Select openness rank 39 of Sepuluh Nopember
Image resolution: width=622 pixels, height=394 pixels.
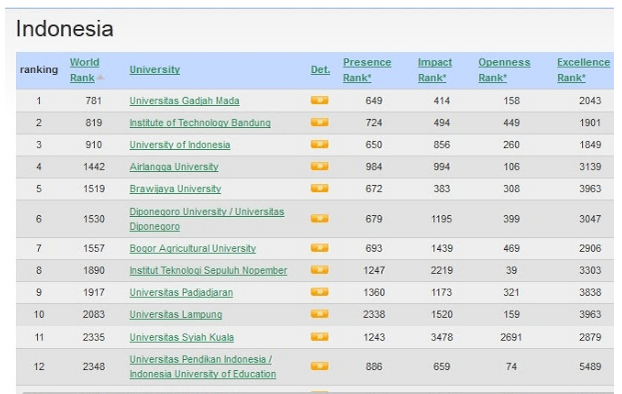(511, 271)
